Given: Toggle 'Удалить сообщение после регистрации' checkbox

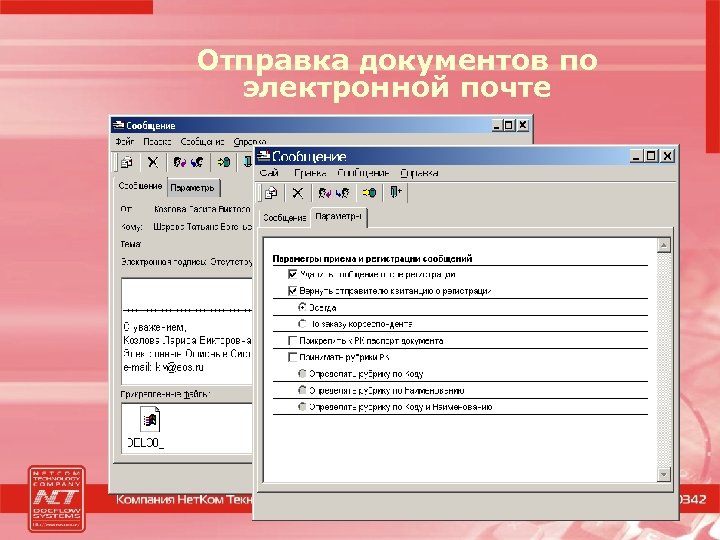Looking at the screenshot, I should click(x=292, y=274).
